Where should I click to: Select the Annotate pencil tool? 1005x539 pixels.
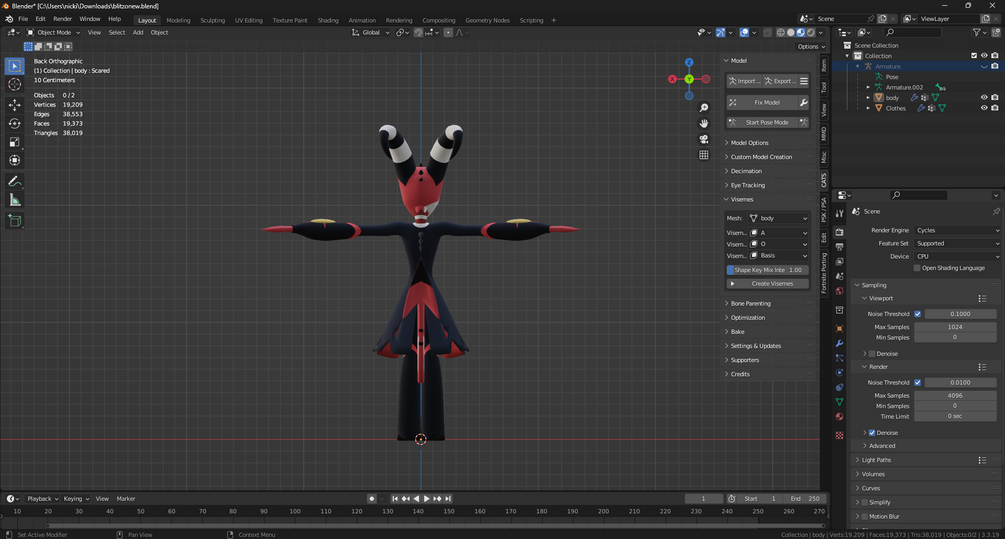[x=15, y=181]
